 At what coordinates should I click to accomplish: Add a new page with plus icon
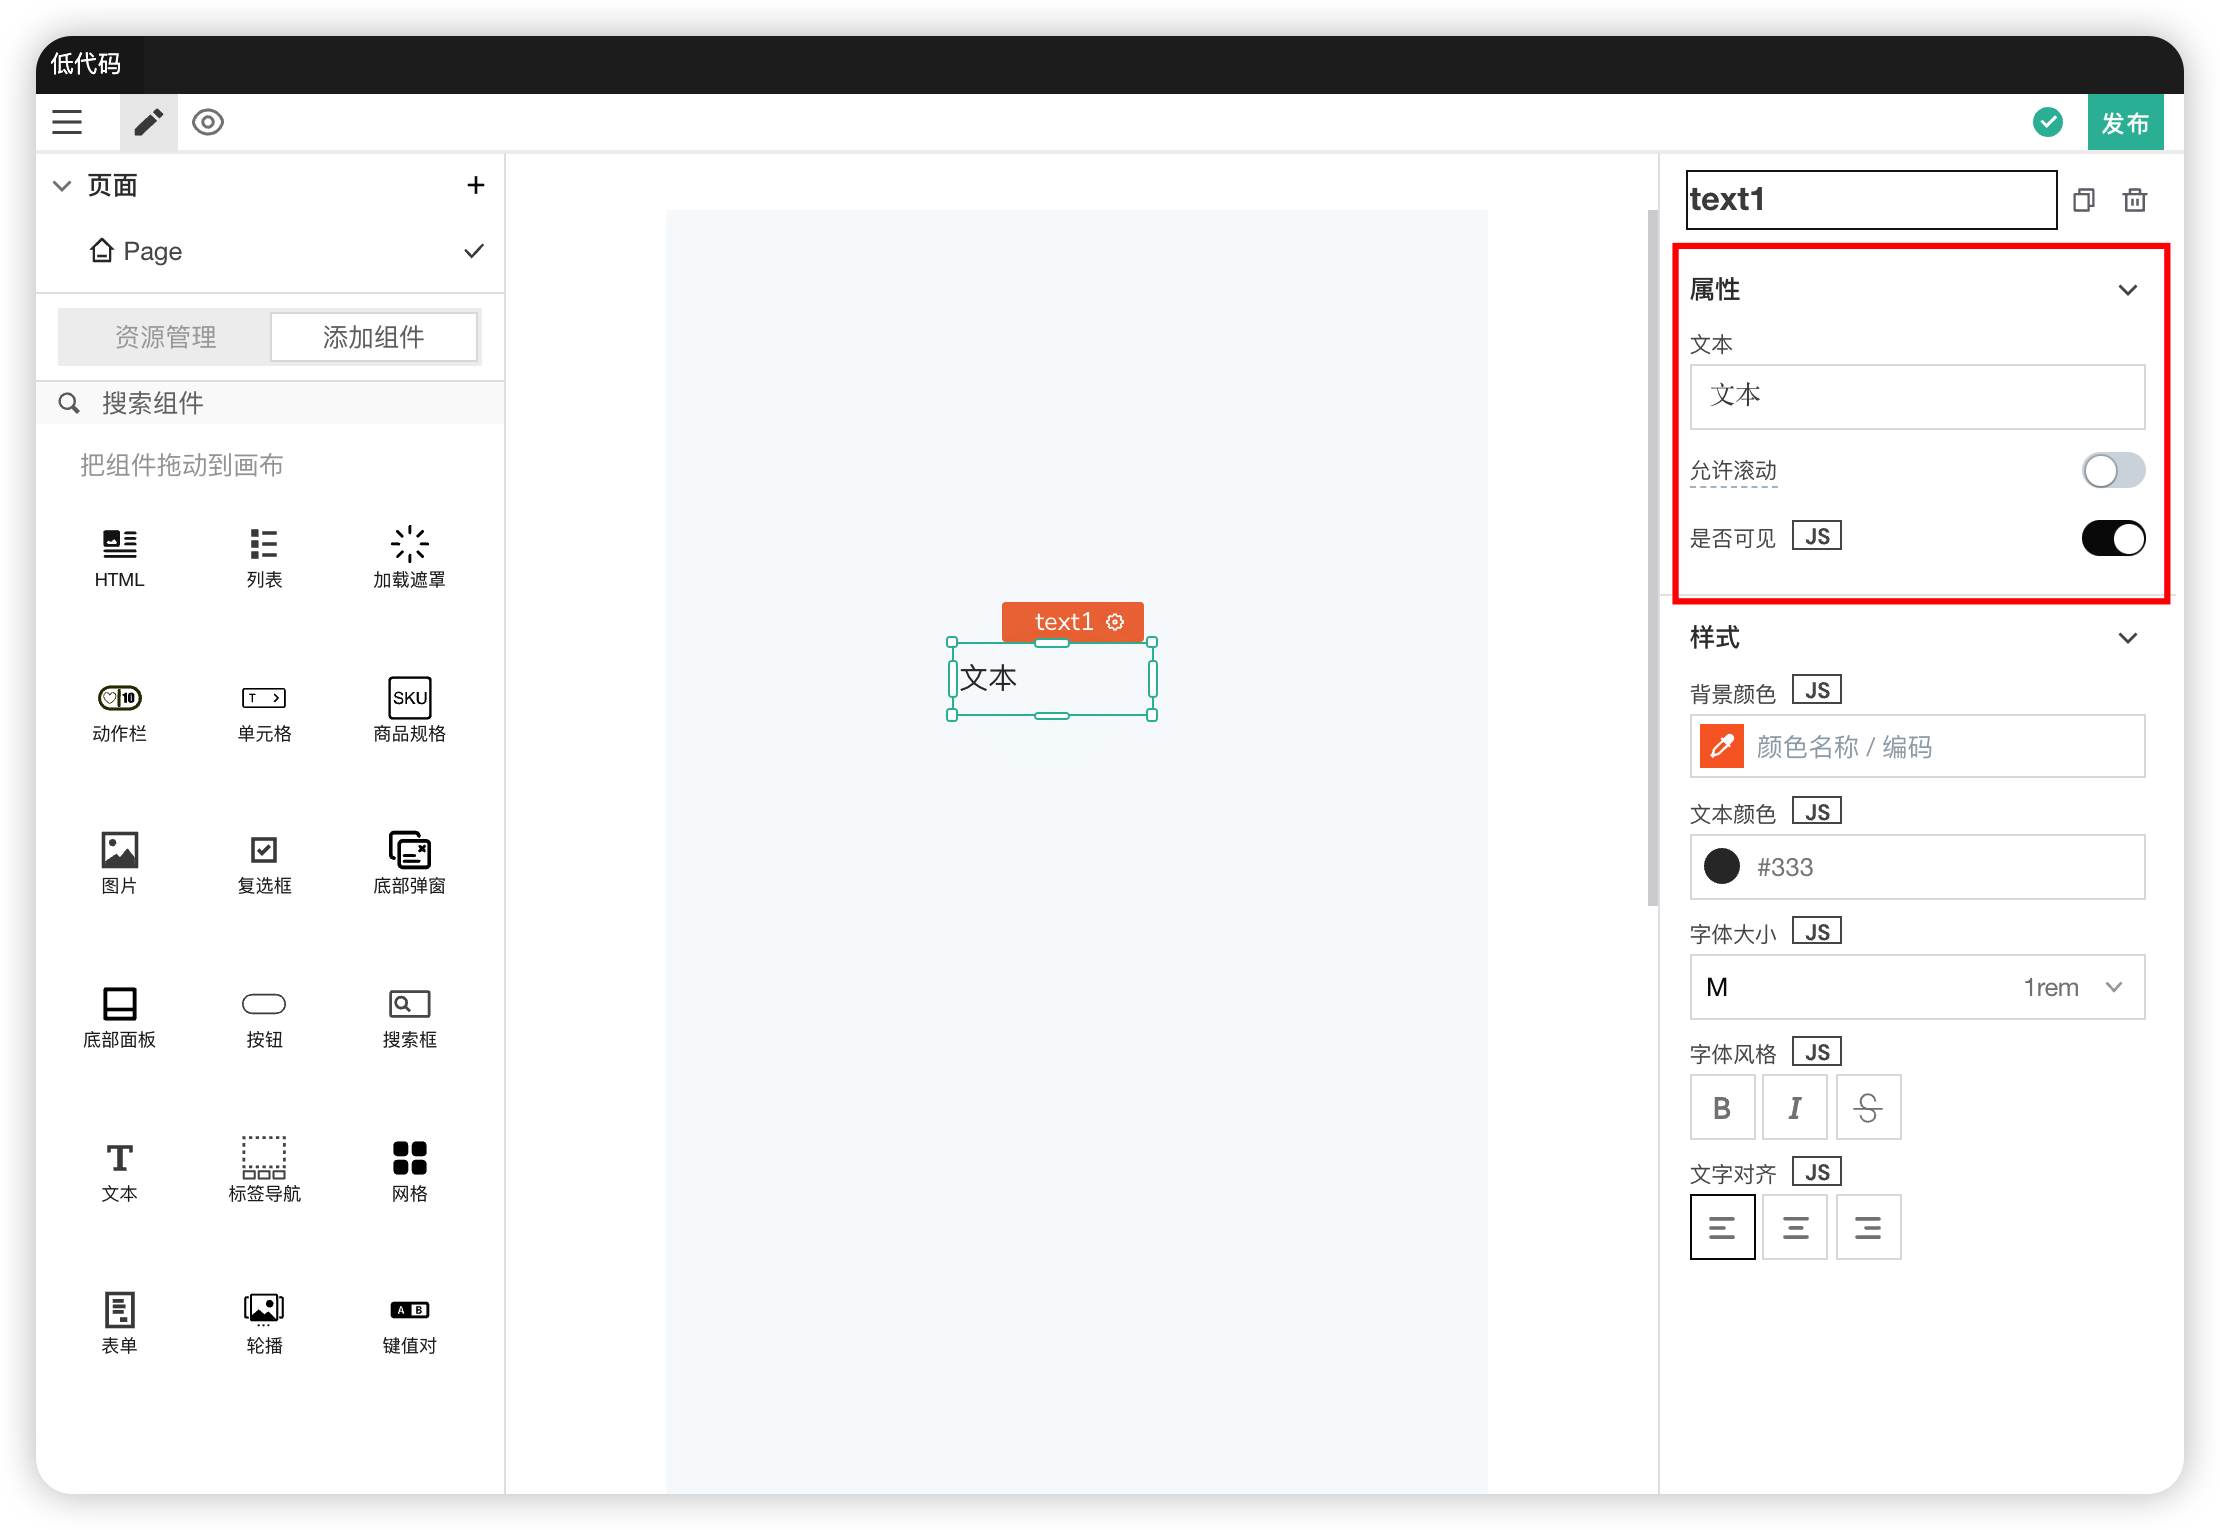pos(476,185)
